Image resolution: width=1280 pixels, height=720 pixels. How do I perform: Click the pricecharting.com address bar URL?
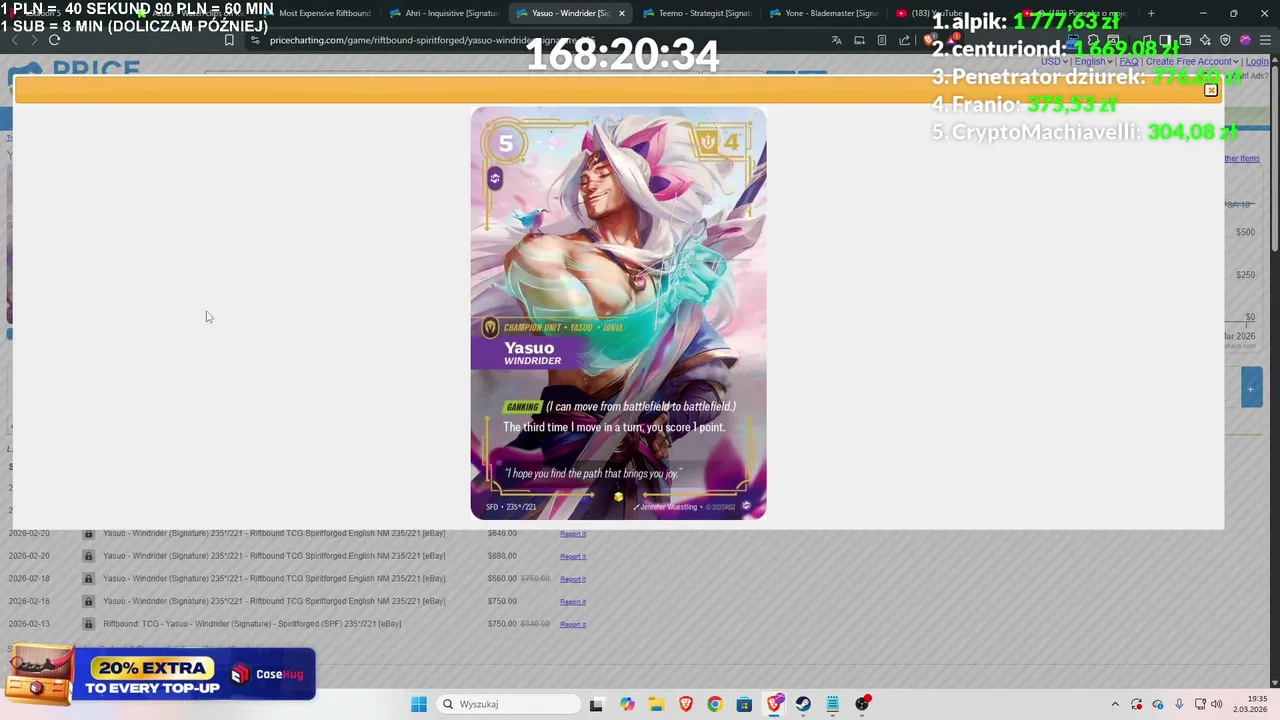point(430,40)
